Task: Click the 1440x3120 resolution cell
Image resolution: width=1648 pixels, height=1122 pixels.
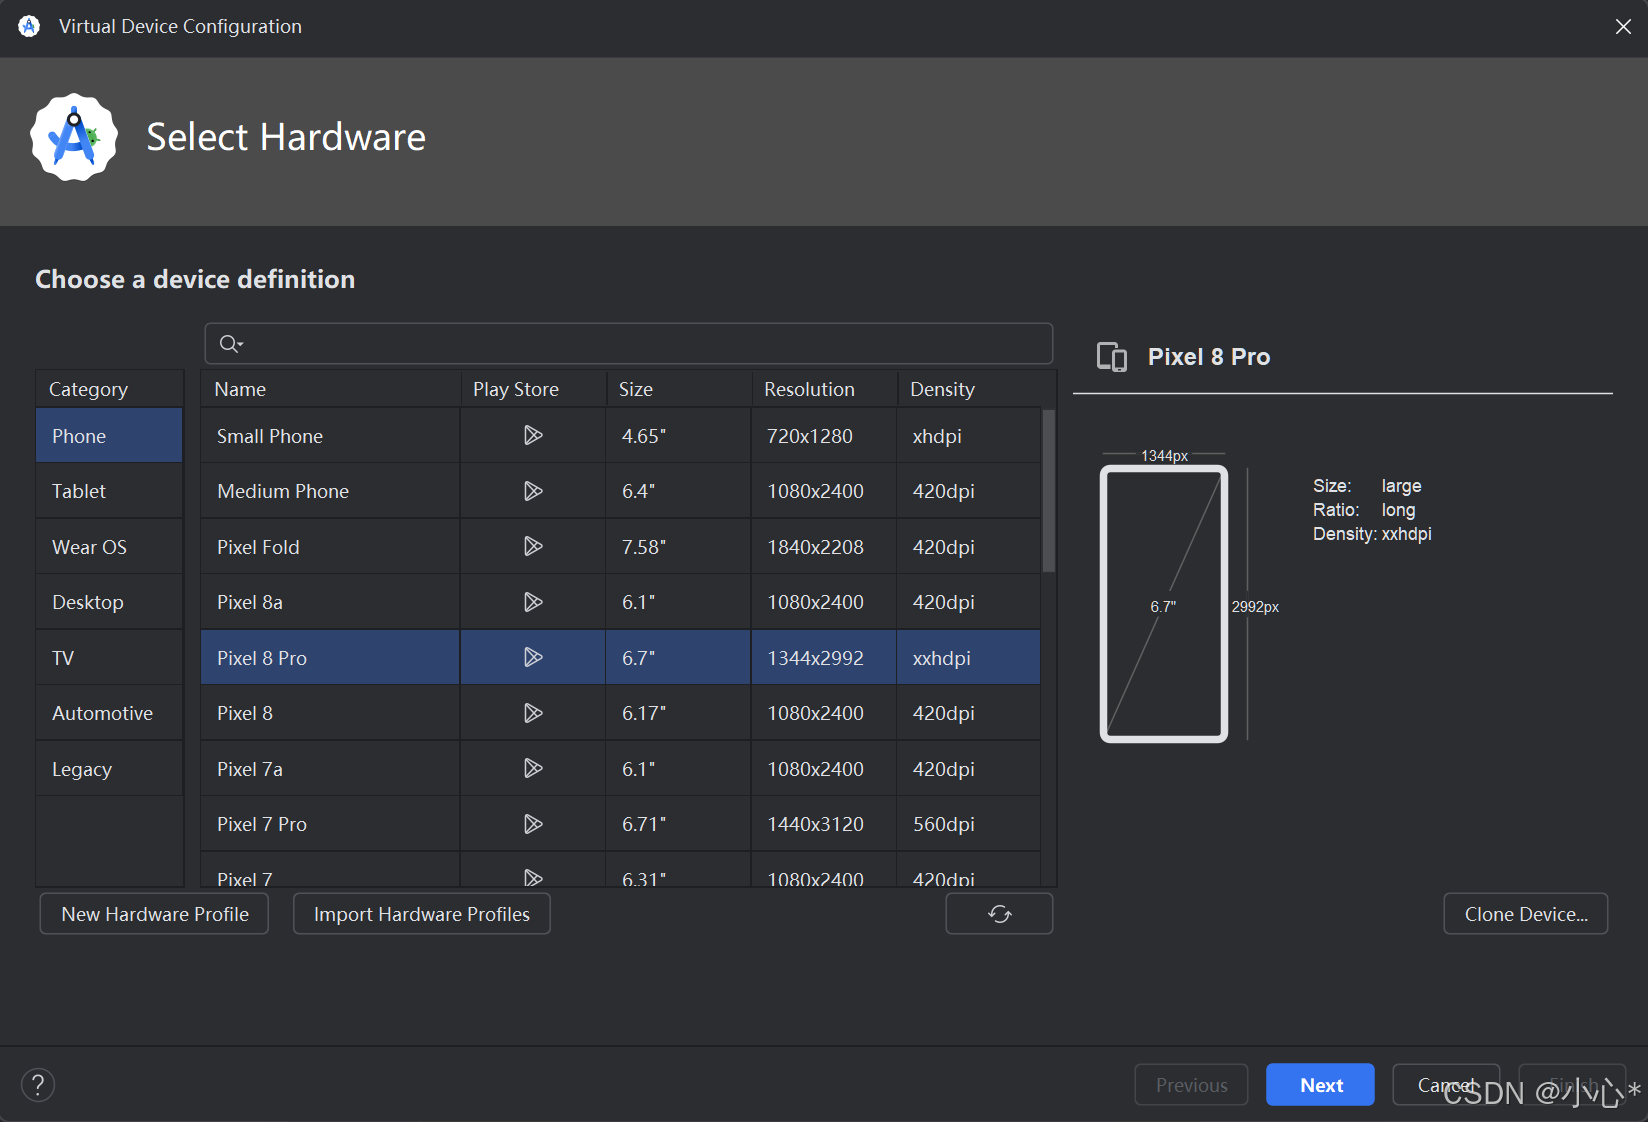Action: 824,824
